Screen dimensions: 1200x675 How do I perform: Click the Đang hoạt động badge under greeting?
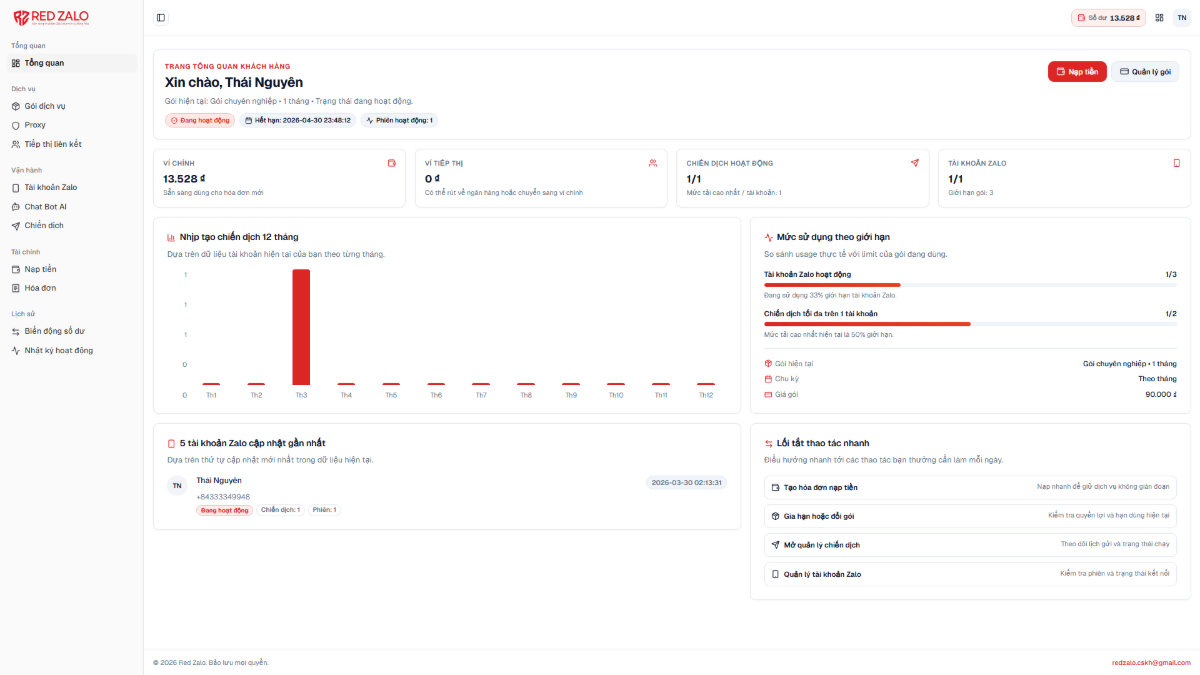click(200, 120)
